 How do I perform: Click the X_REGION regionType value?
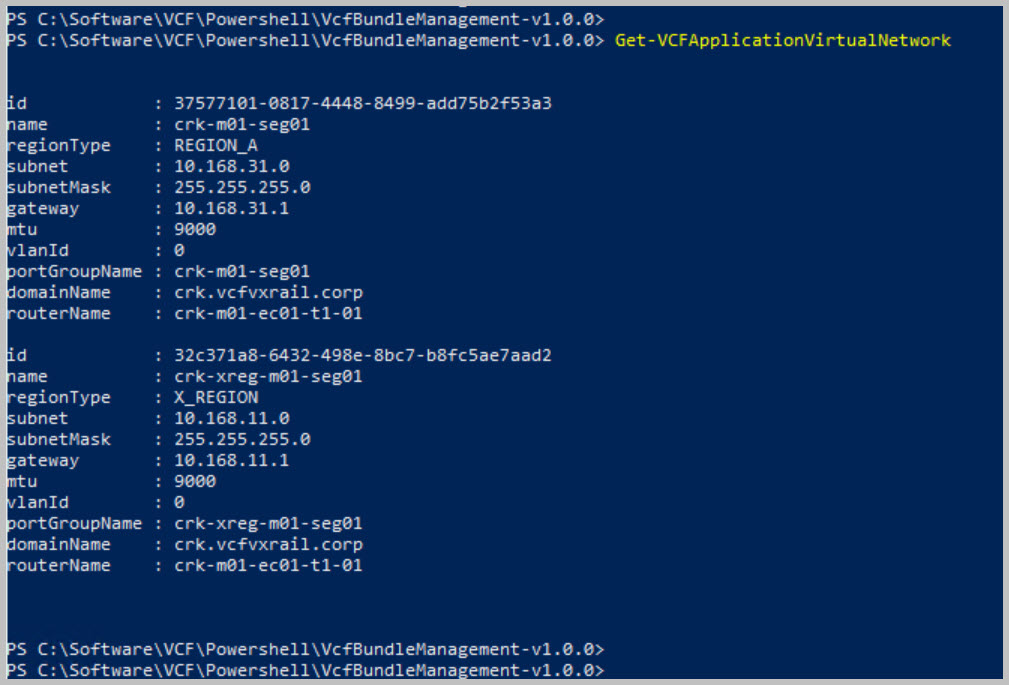tap(216, 397)
